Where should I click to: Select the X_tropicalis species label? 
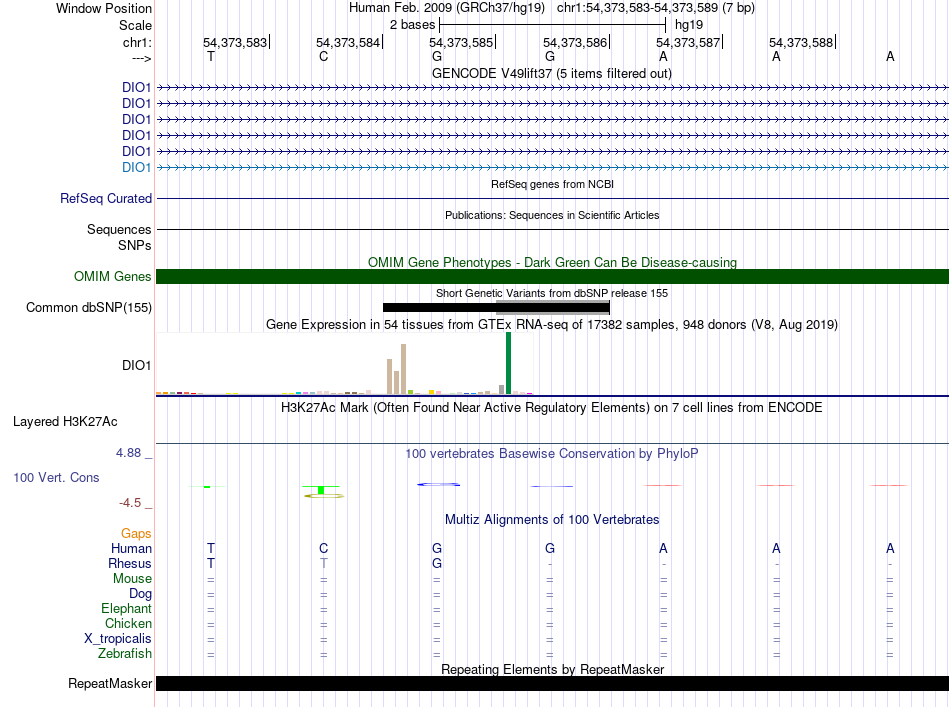pos(118,639)
